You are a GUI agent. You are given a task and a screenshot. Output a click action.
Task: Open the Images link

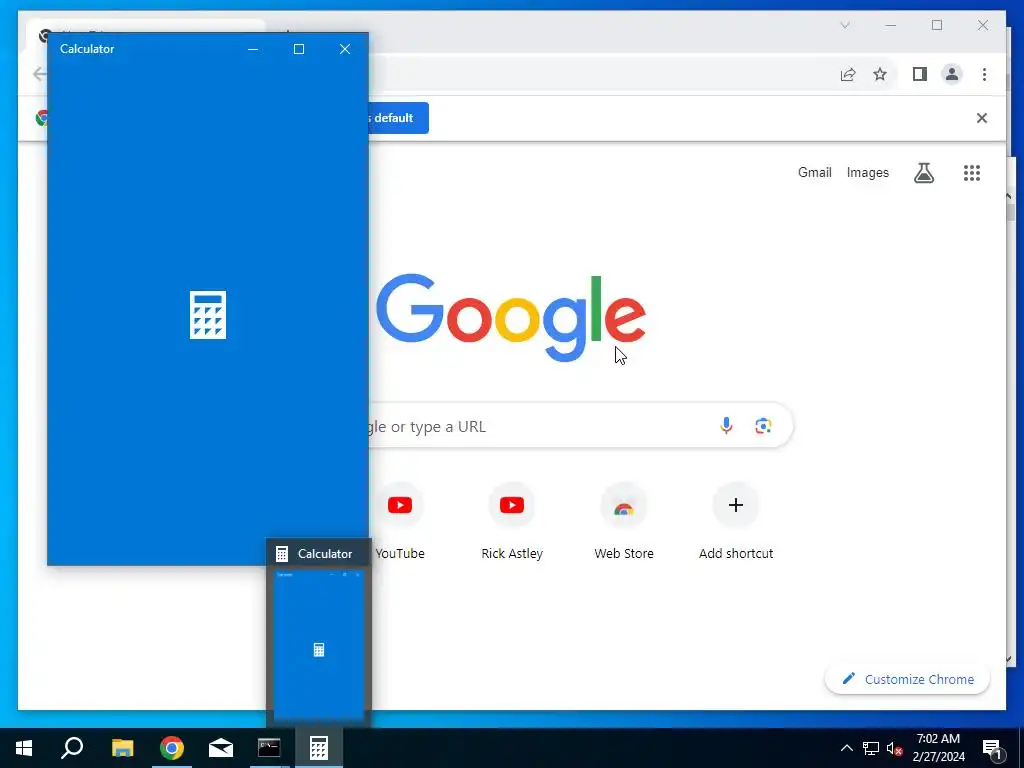pos(867,172)
